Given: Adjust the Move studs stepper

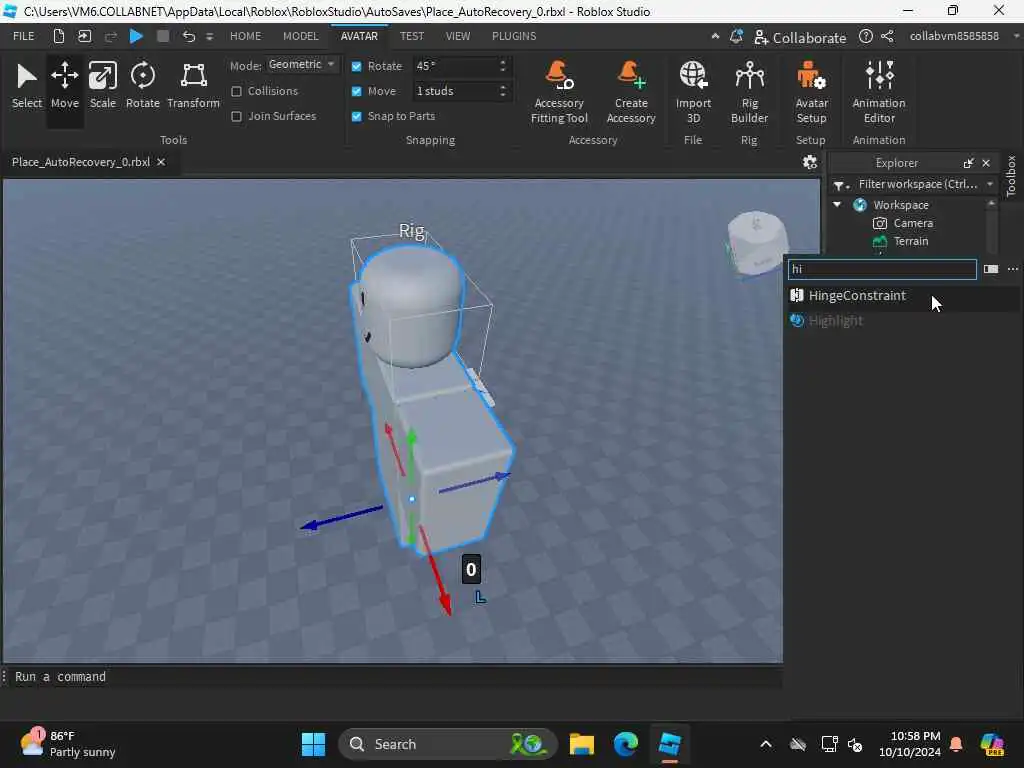Looking at the screenshot, I should (x=502, y=91).
